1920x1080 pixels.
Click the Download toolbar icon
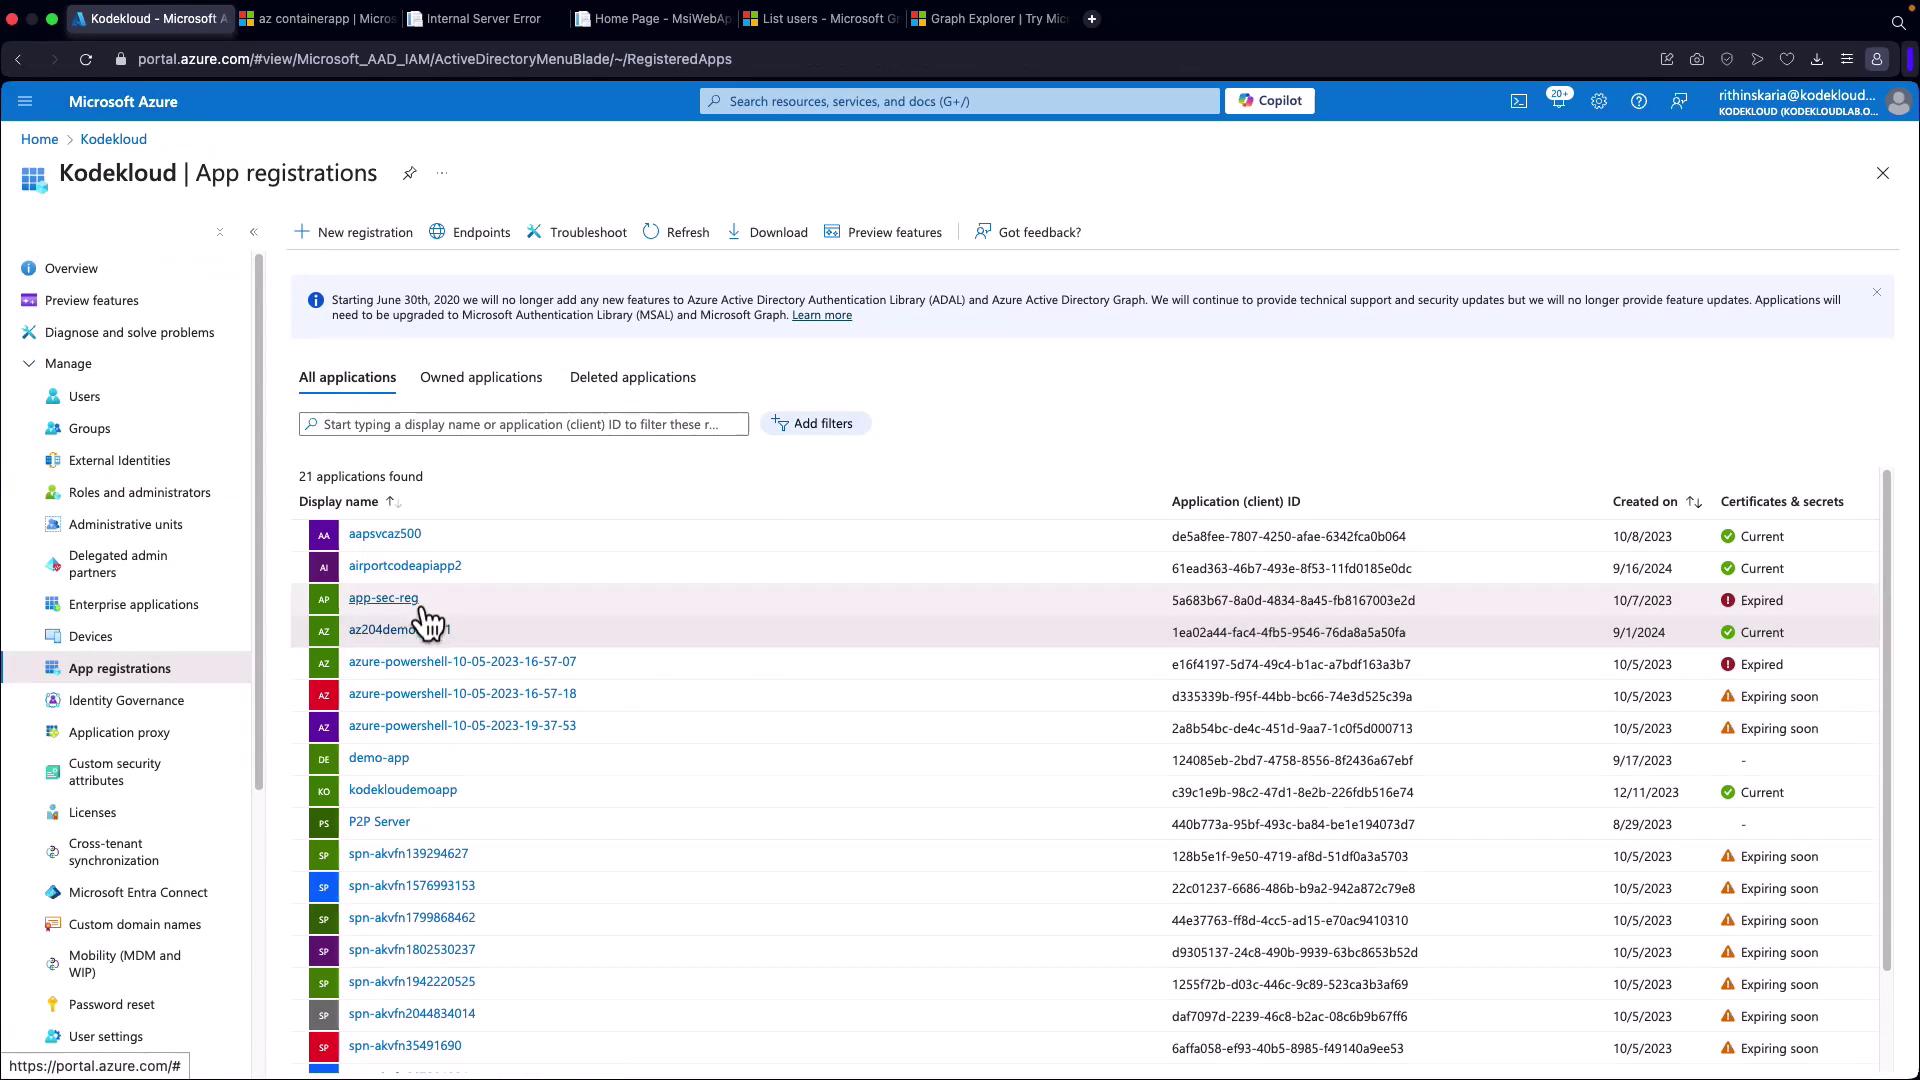tap(734, 232)
